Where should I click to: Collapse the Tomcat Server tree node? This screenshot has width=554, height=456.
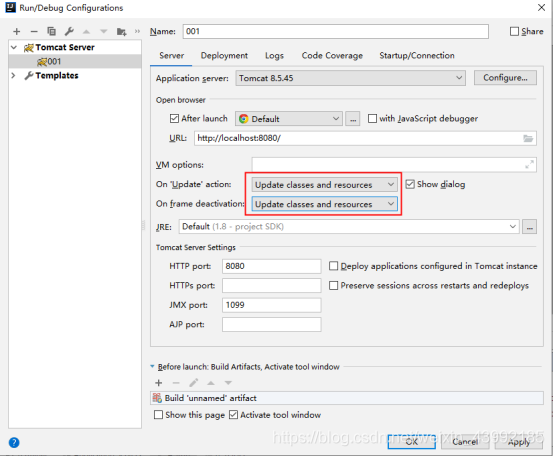(x=14, y=47)
